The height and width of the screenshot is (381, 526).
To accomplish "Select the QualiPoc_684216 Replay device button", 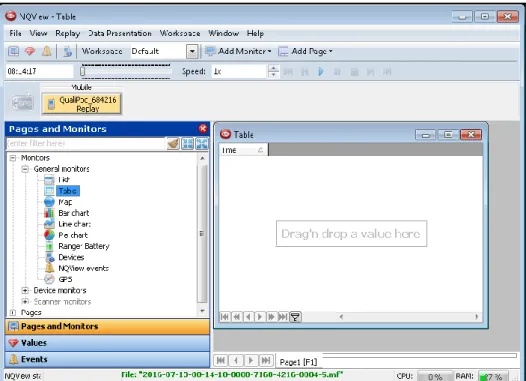I will tap(82, 104).
